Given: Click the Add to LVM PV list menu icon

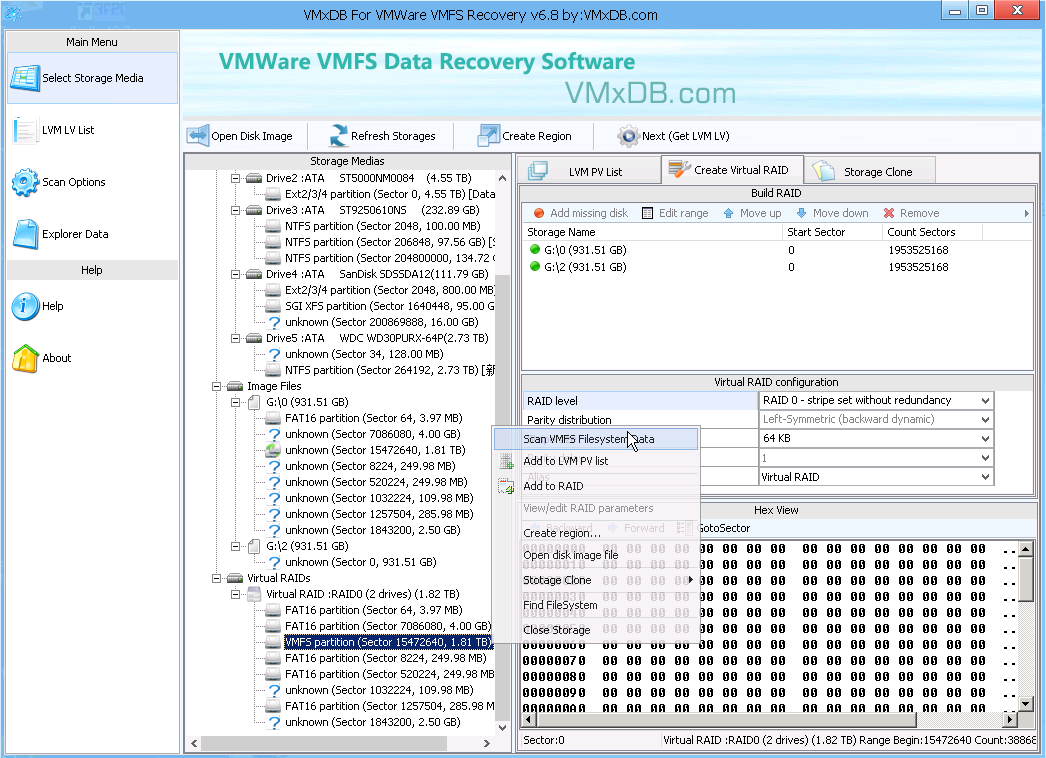Looking at the screenshot, I should point(506,461).
